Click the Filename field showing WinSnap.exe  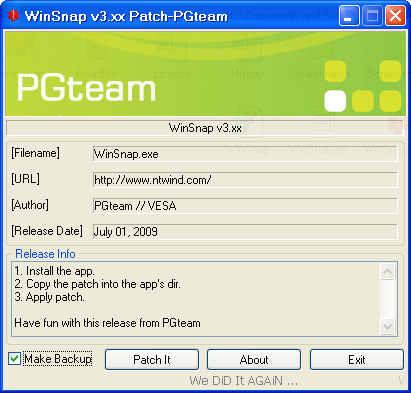[x=245, y=154]
